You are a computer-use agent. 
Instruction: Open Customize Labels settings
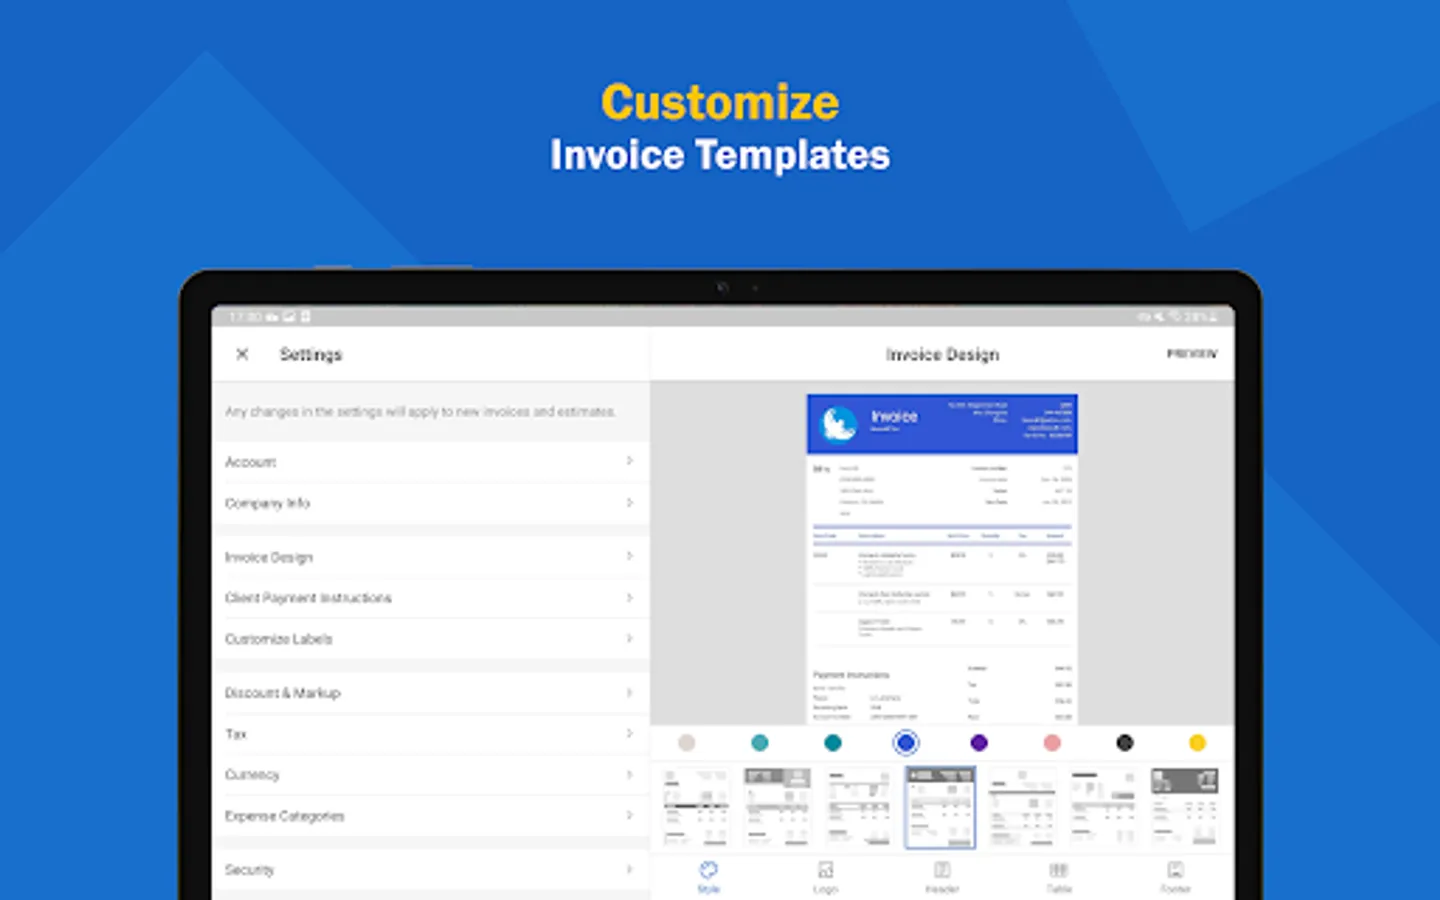pyautogui.click(x=431, y=639)
